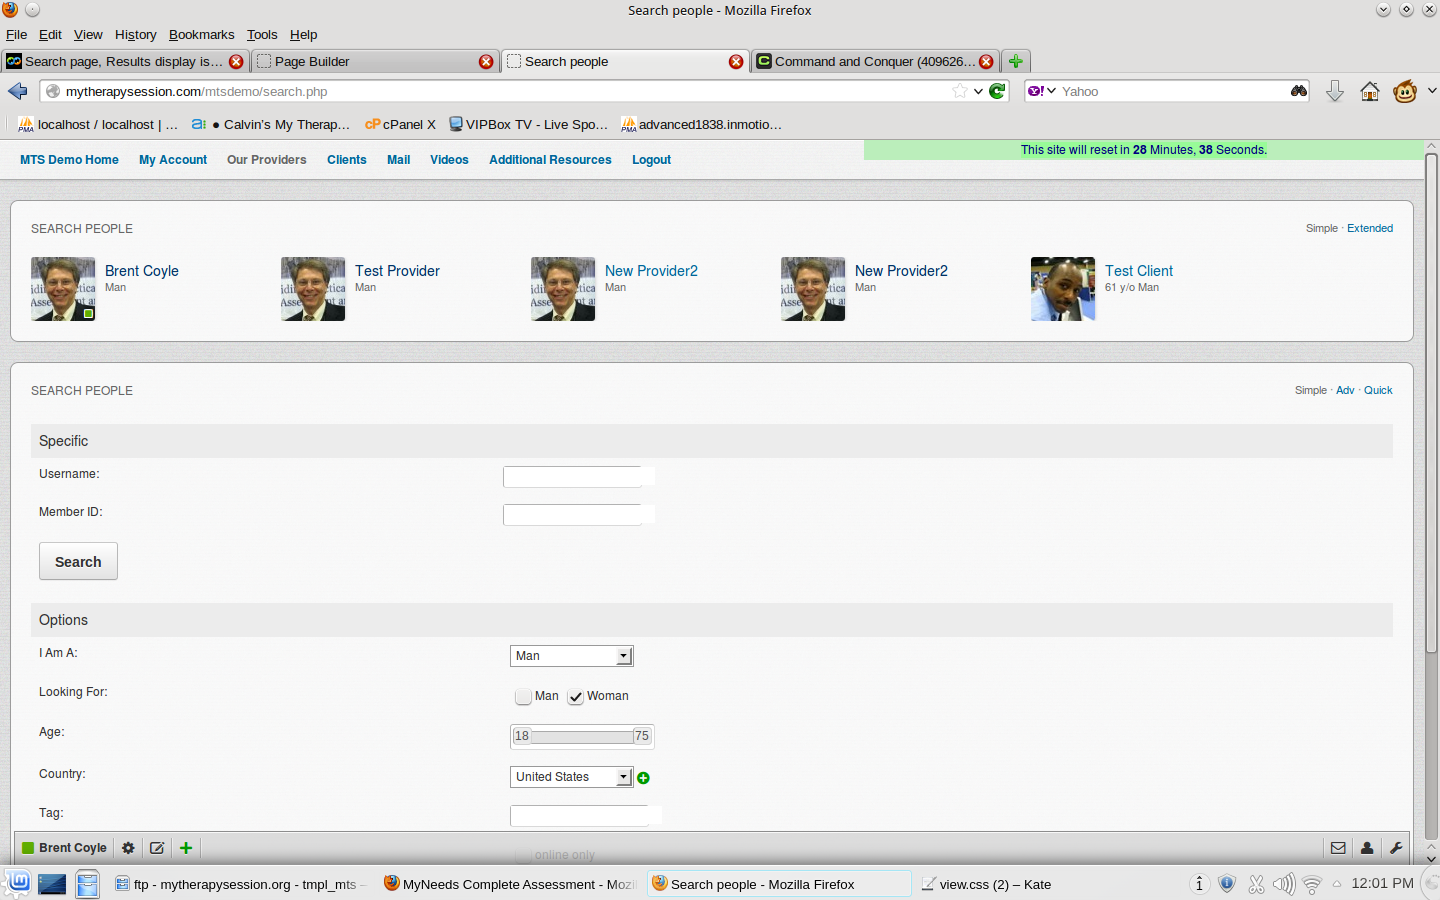Open the Additional Resources link
Viewport: 1440px width, 900px height.
550,160
